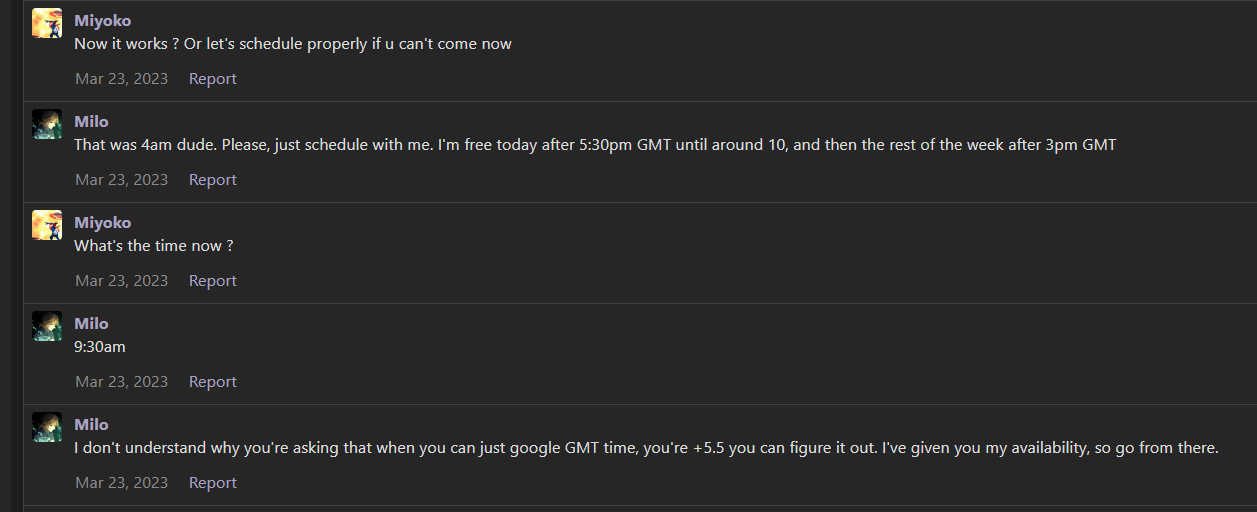1257x512 pixels.
Task: Report the "I don't understand why" message
Action: point(213,483)
